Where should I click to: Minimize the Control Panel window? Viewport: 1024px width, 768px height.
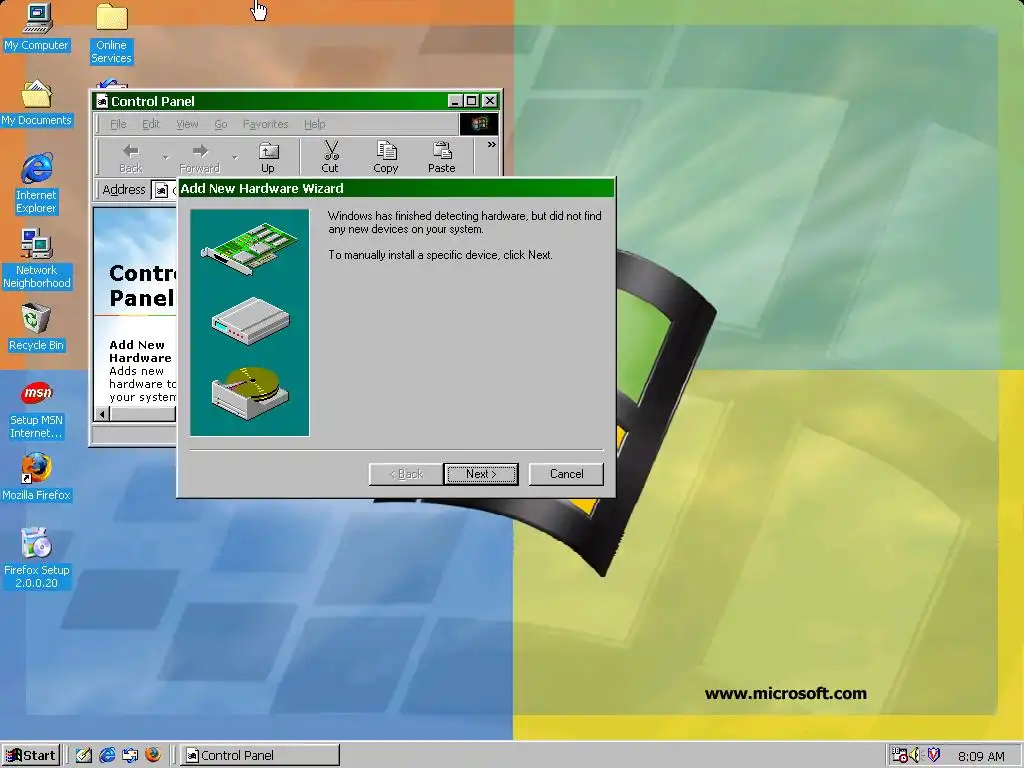click(456, 101)
